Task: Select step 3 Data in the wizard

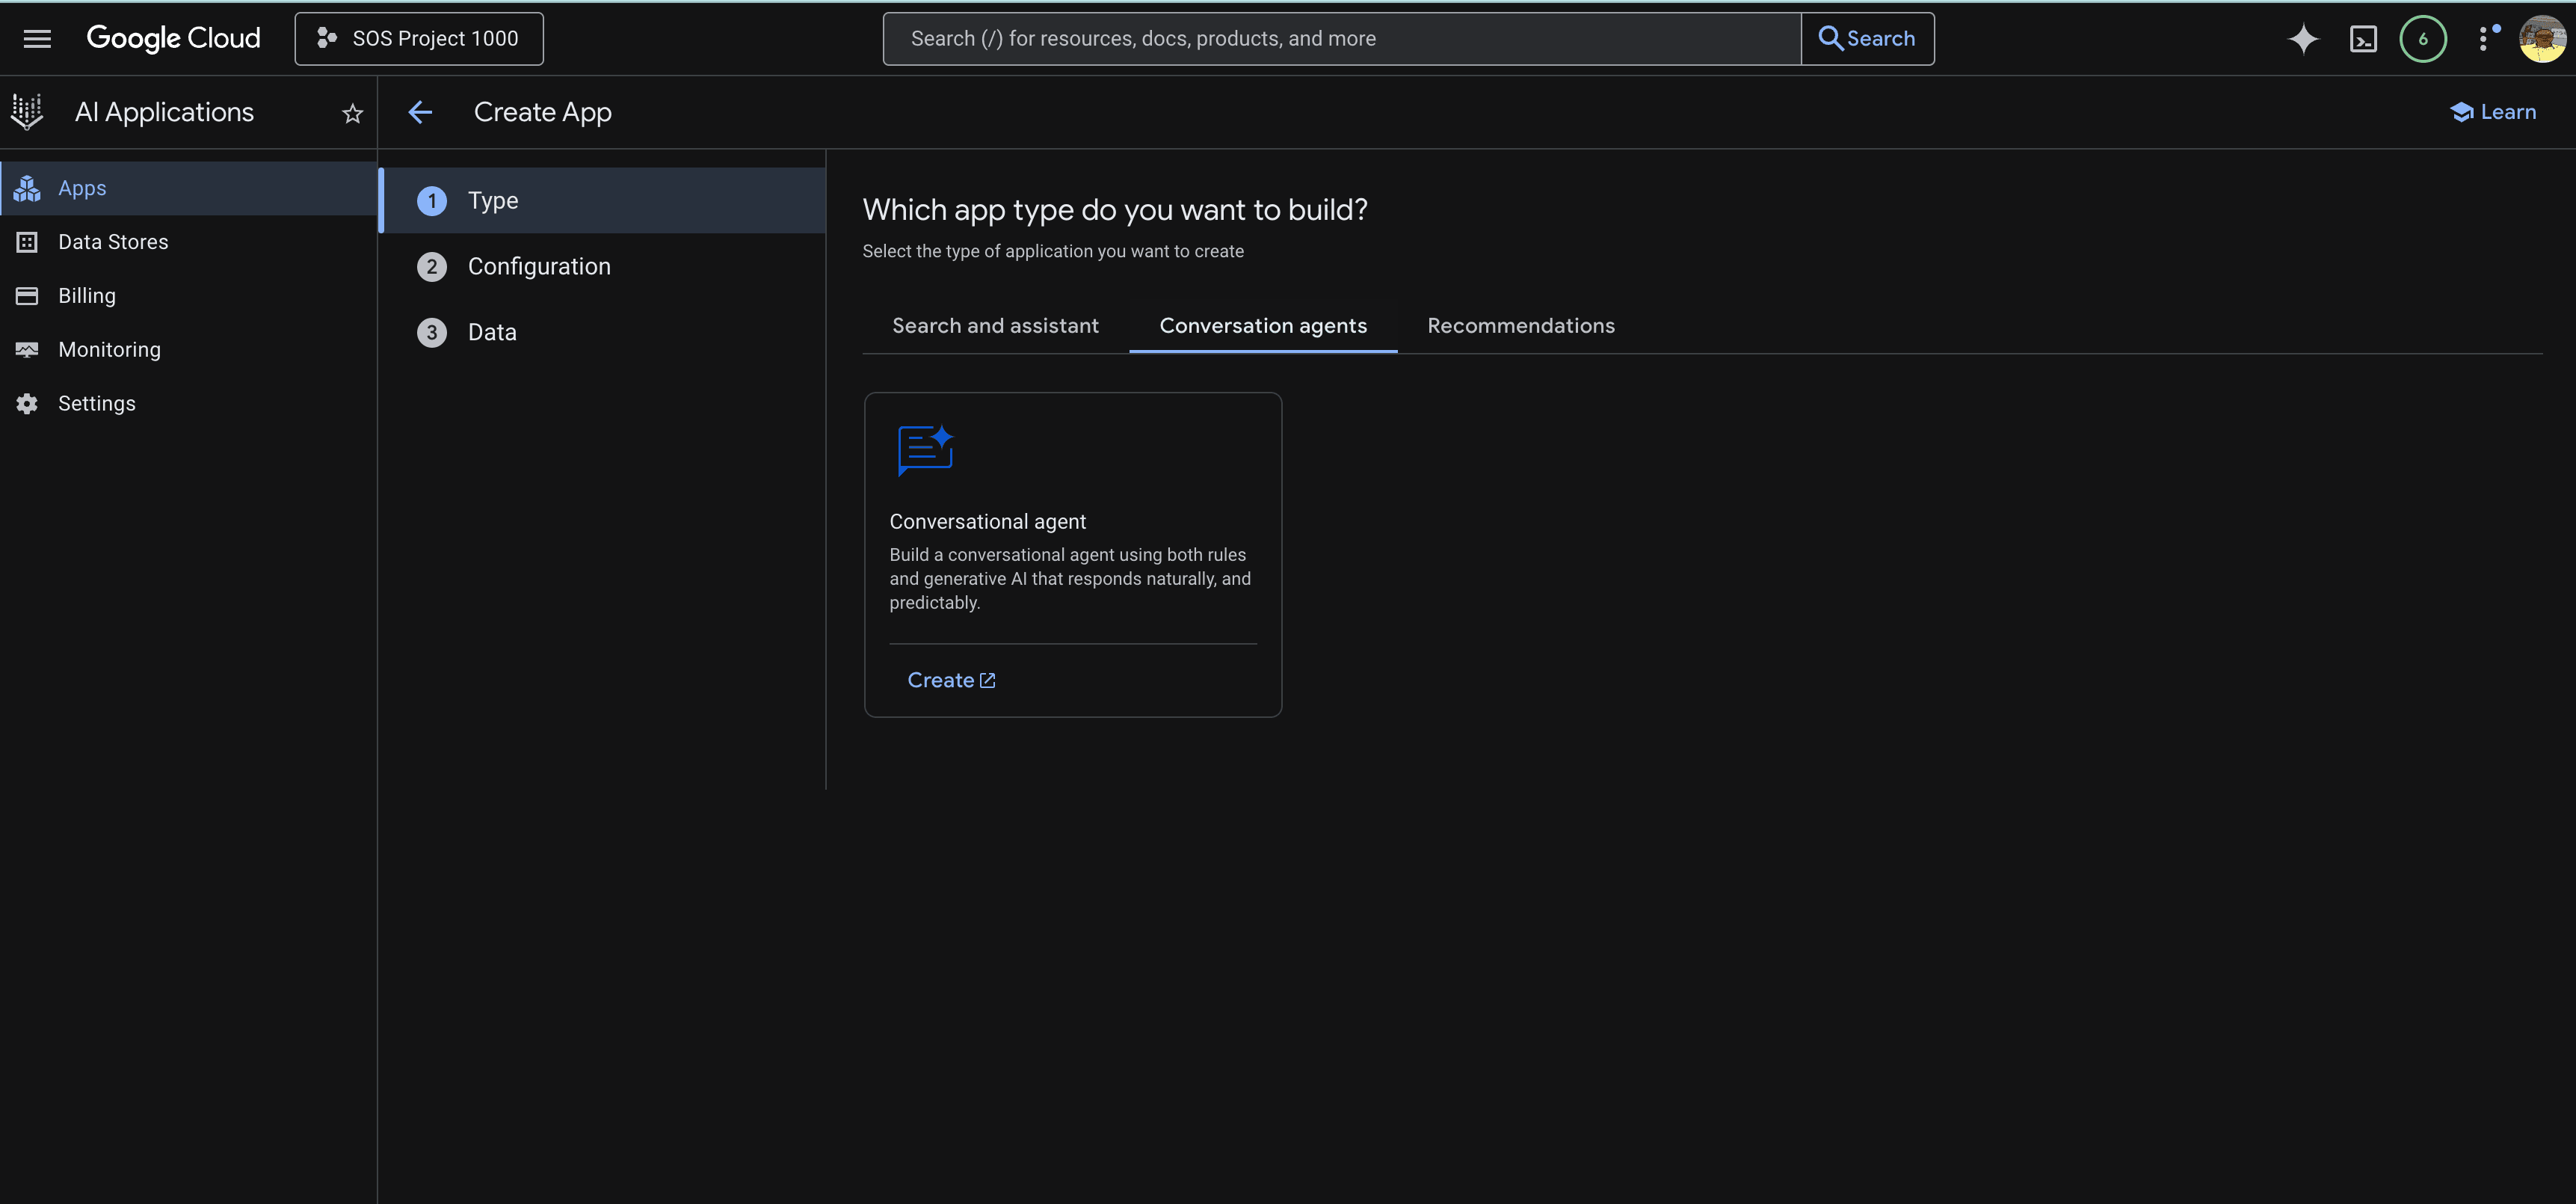Action: pyautogui.click(x=492, y=332)
